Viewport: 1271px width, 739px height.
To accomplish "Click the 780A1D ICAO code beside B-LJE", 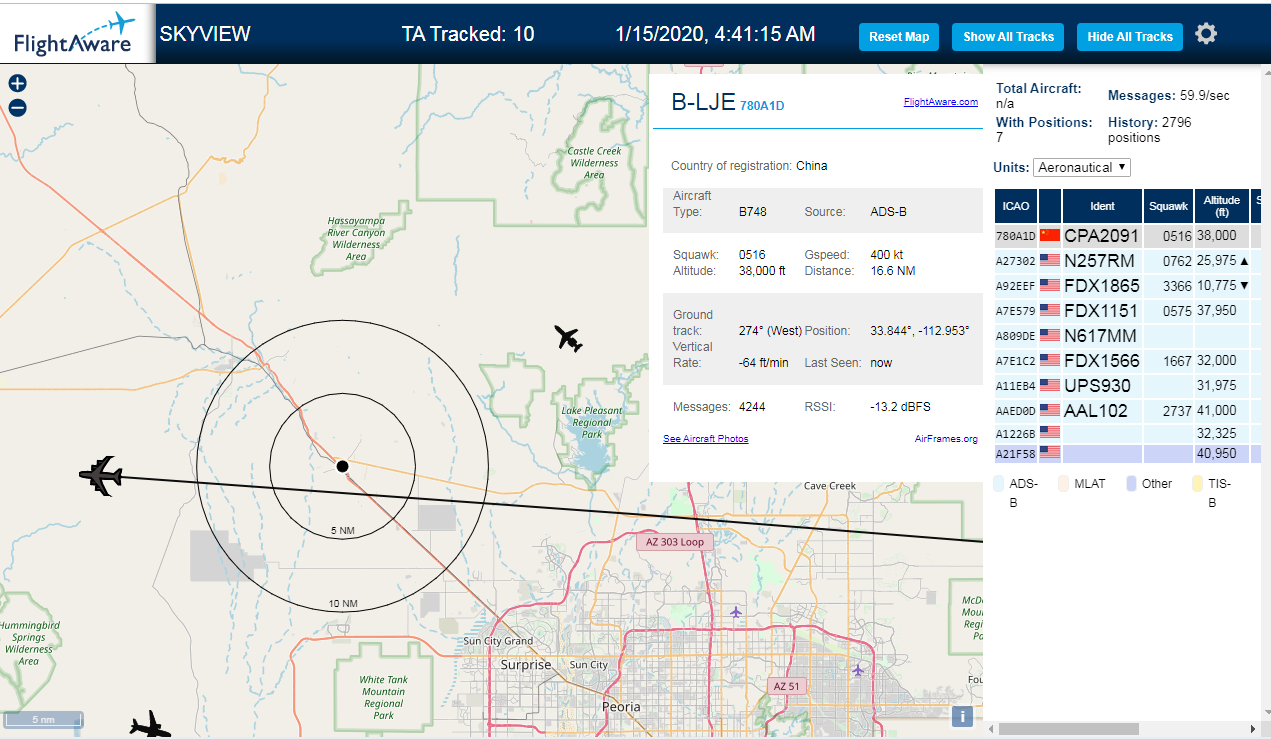I will pos(762,106).
